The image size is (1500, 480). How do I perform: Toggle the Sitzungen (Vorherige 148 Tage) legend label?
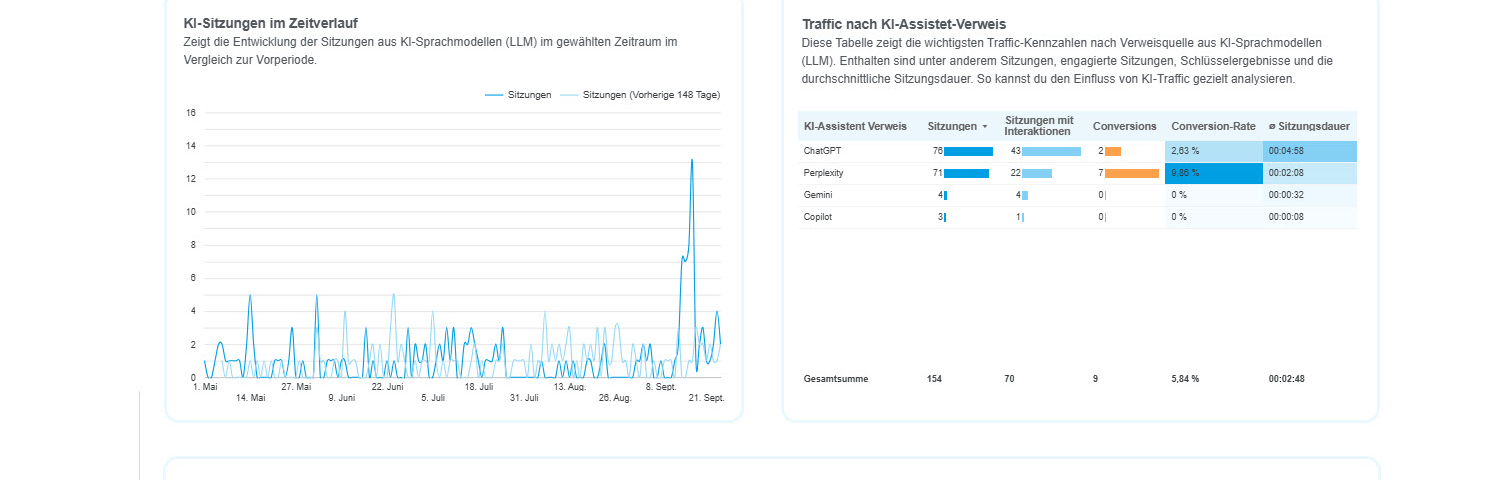(651, 95)
